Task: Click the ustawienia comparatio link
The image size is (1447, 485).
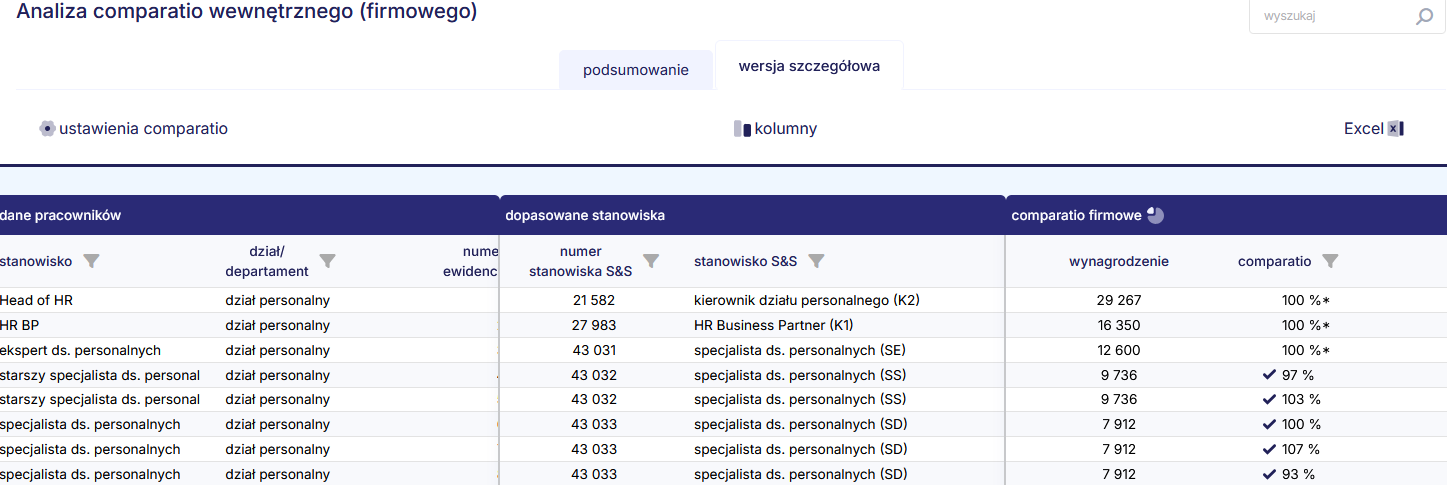Action: 143,128
